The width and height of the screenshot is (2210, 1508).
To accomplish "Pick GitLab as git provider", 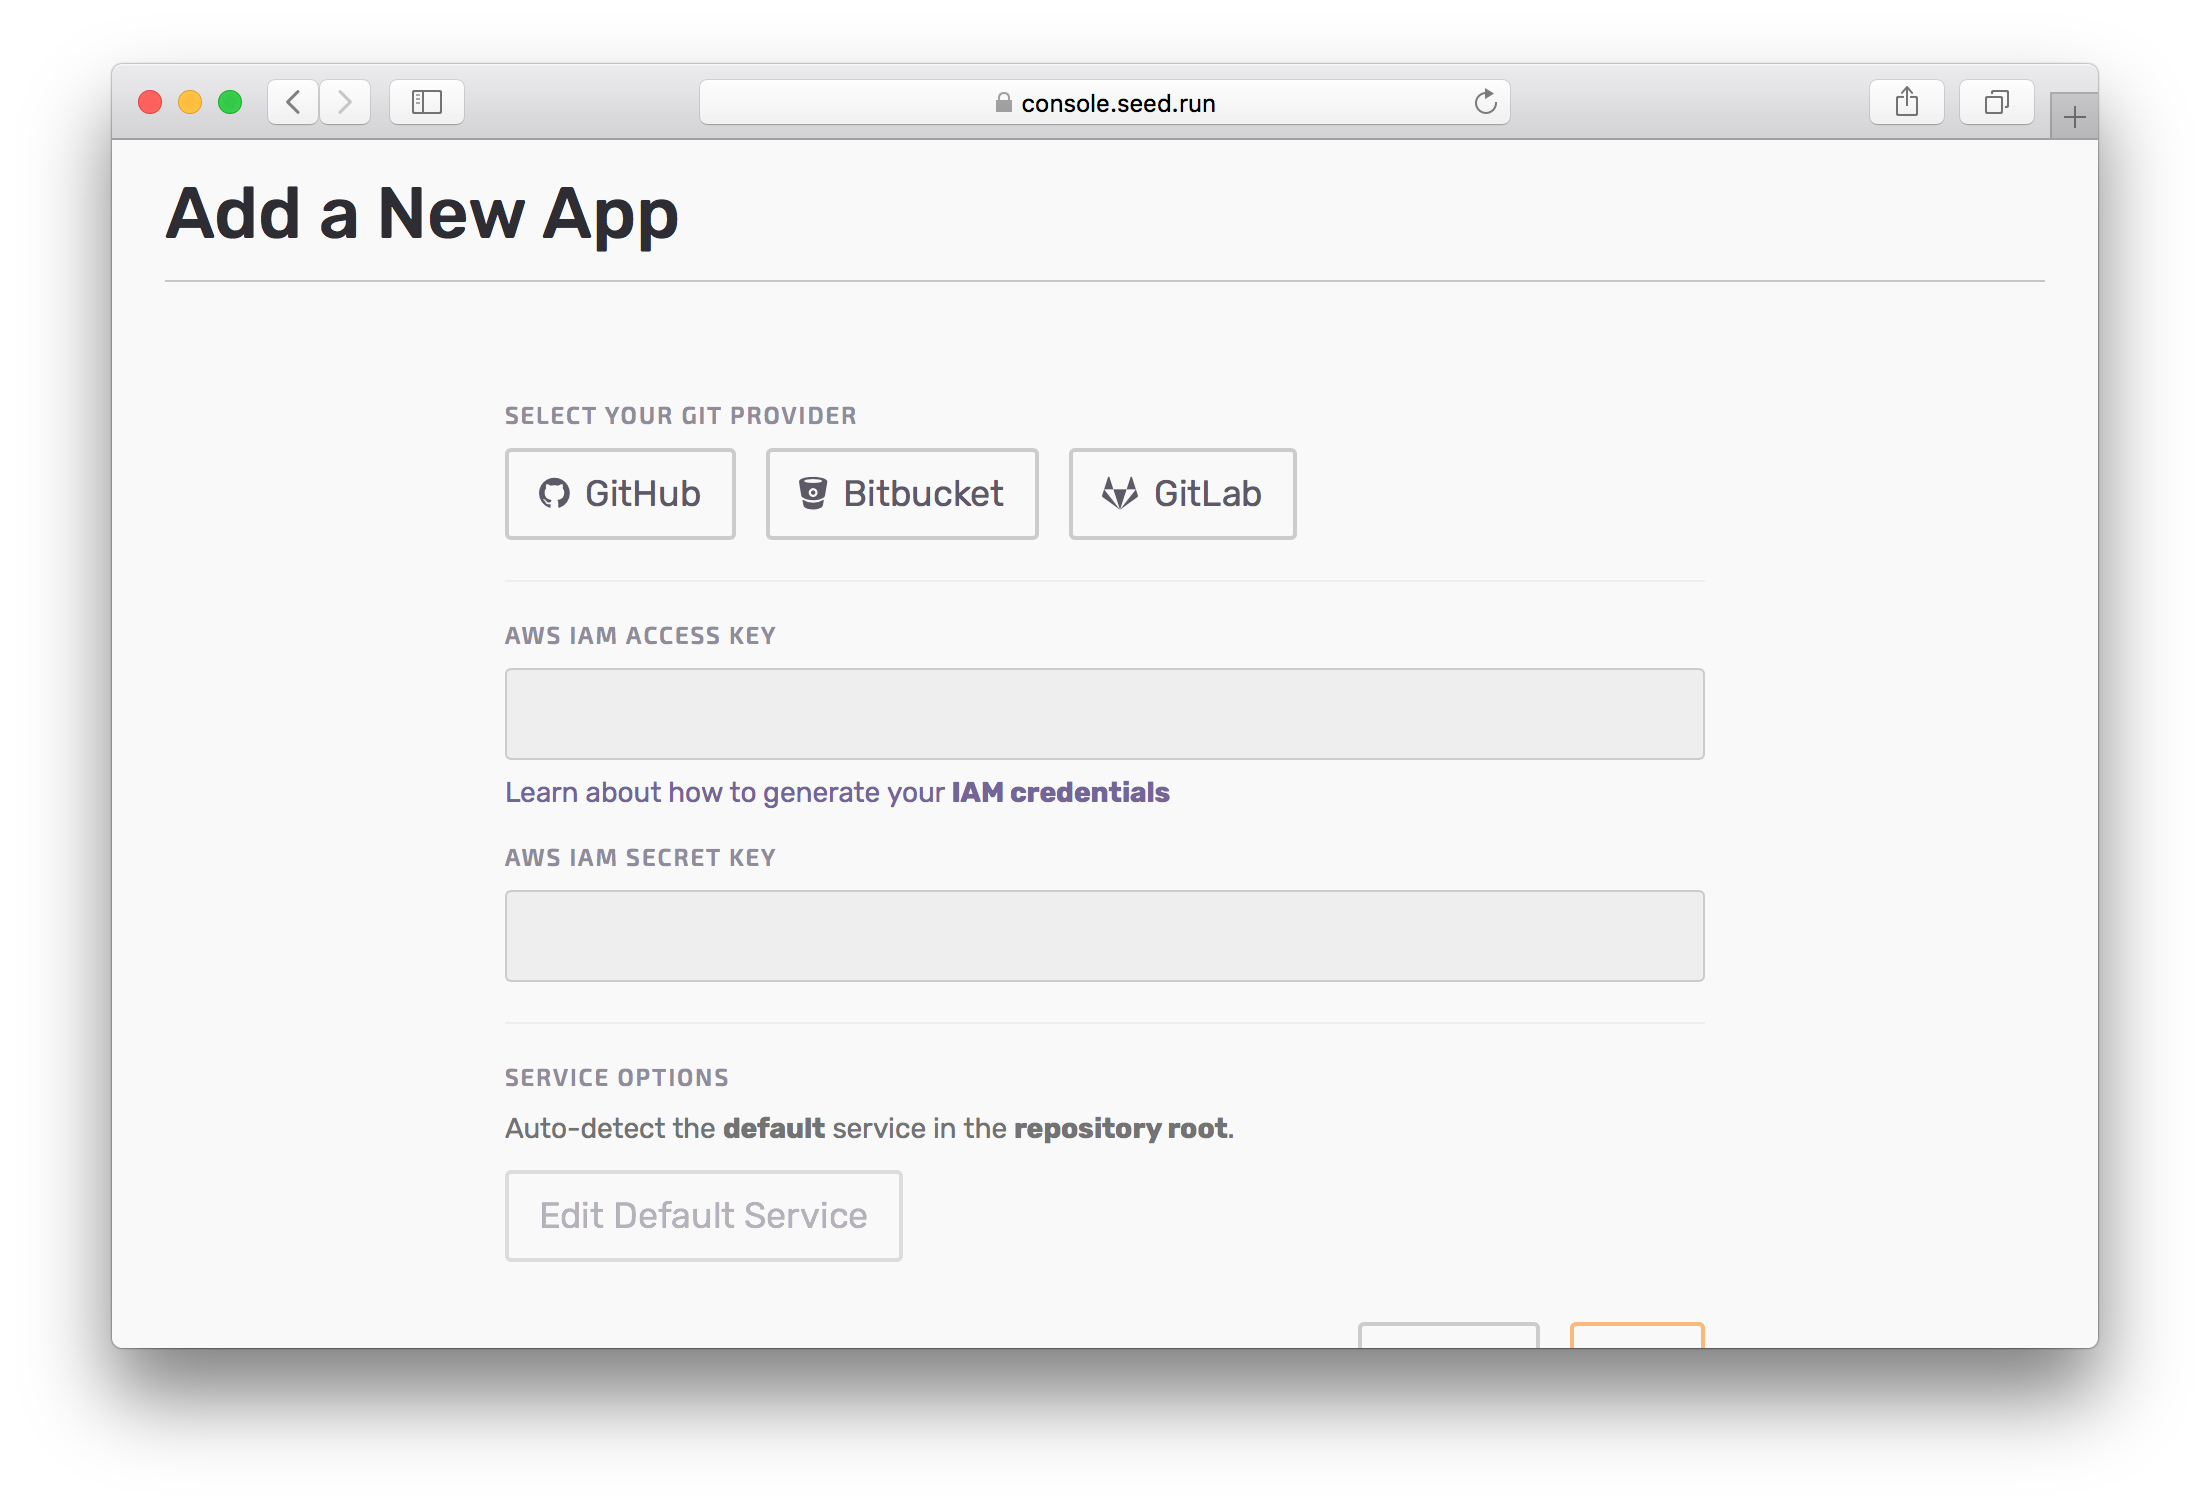I will [1182, 494].
